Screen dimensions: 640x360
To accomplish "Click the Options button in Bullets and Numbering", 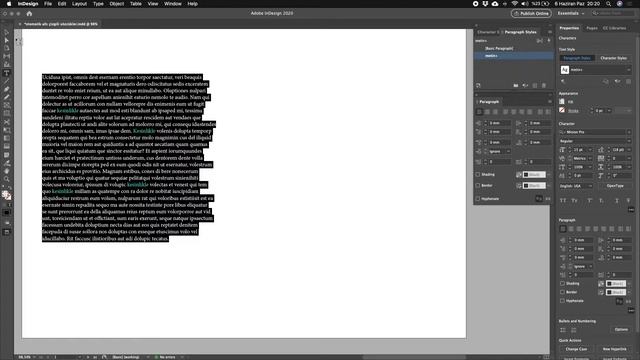I will click(621, 329).
